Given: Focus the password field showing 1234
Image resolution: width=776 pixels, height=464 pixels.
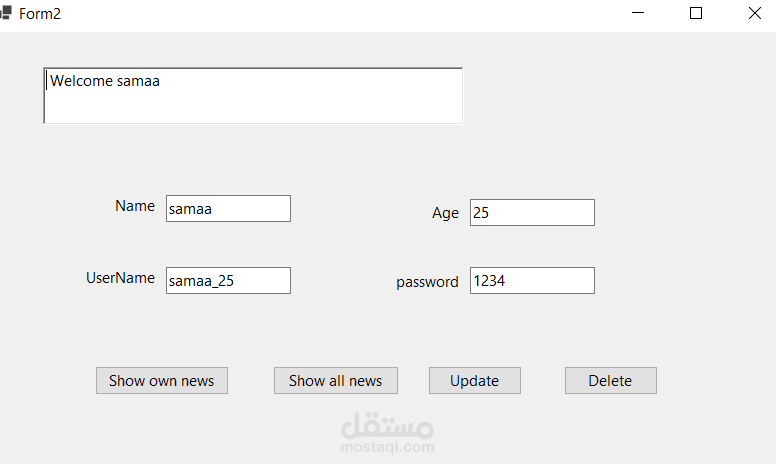Looking at the screenshot, I should pos(532,281).
